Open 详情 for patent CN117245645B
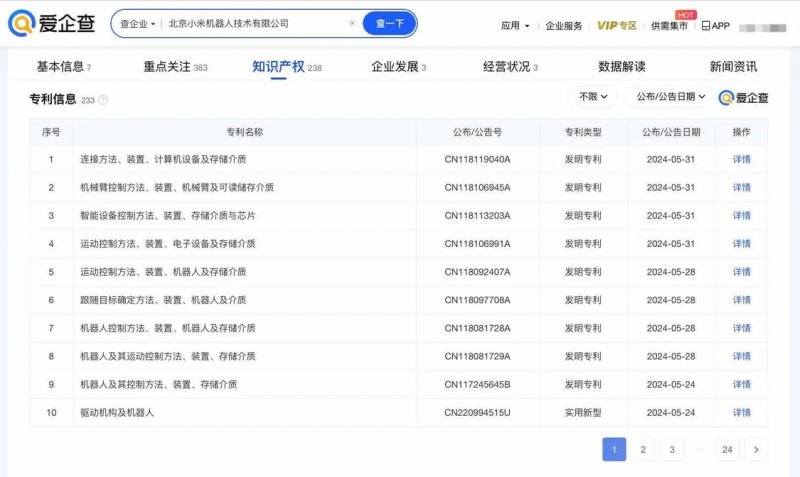 pos(741,384)
